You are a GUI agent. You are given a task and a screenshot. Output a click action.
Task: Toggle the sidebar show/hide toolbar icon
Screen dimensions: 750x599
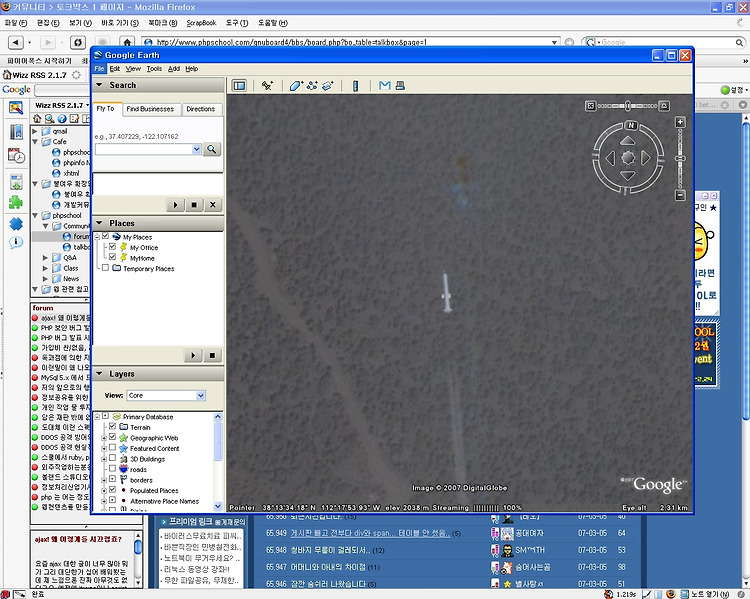pos(239,86)
